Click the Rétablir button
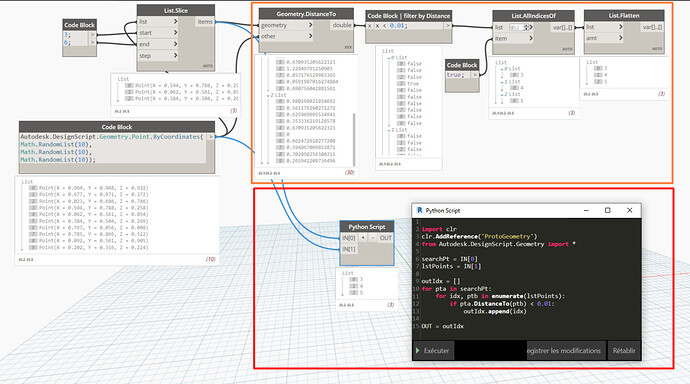 (x=624, y=351)
